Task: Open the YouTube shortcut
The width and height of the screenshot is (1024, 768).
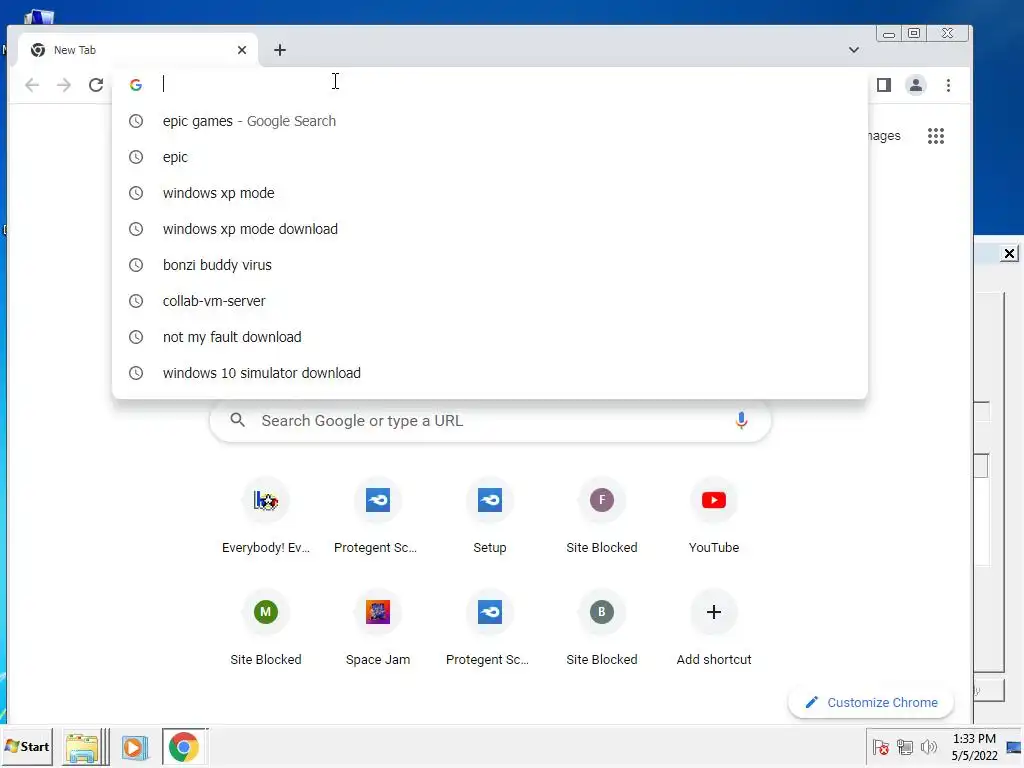Action: pos(714,517)
